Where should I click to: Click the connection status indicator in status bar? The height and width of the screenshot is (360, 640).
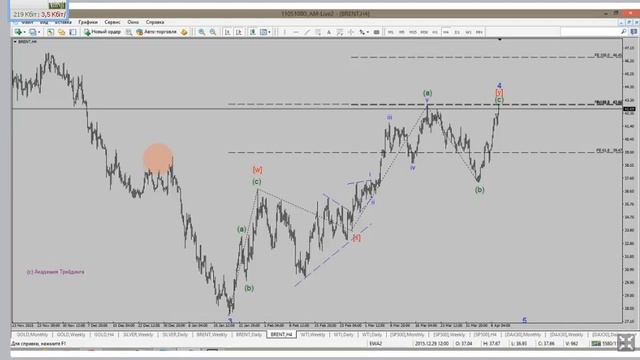pyautogui.click(x=604, y=344)
